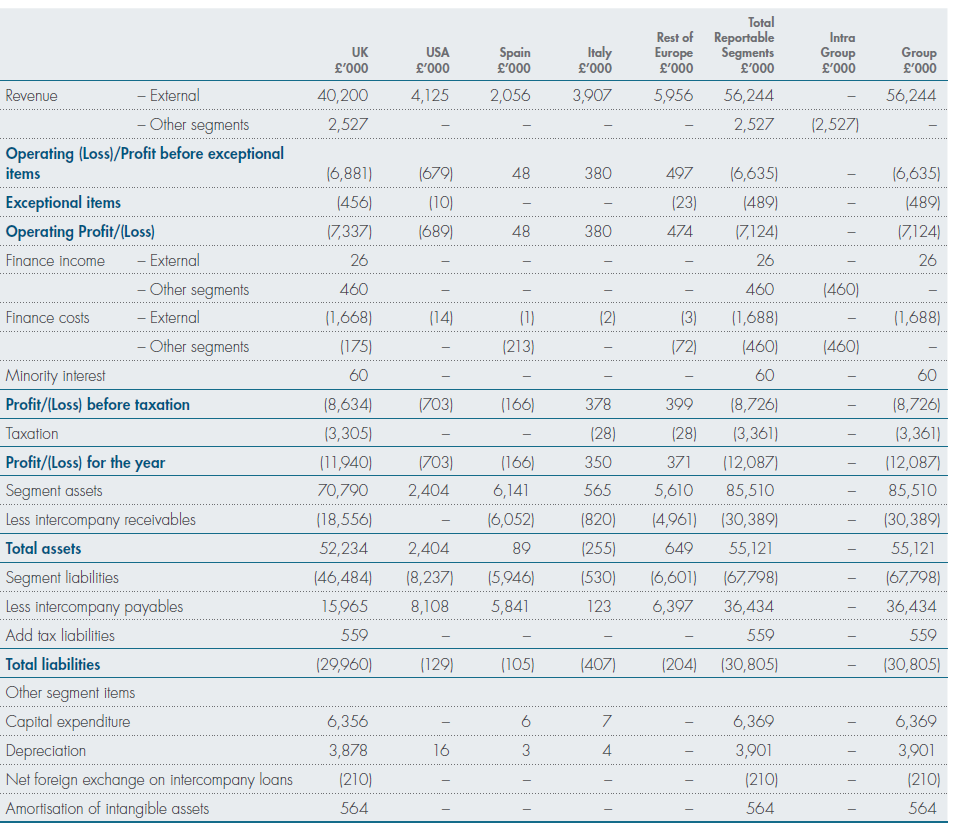Image resolution: width=958 pixels, height=830 pixels.
Task: Click Group amortisation value 564
Action: [x=923, y=809]
